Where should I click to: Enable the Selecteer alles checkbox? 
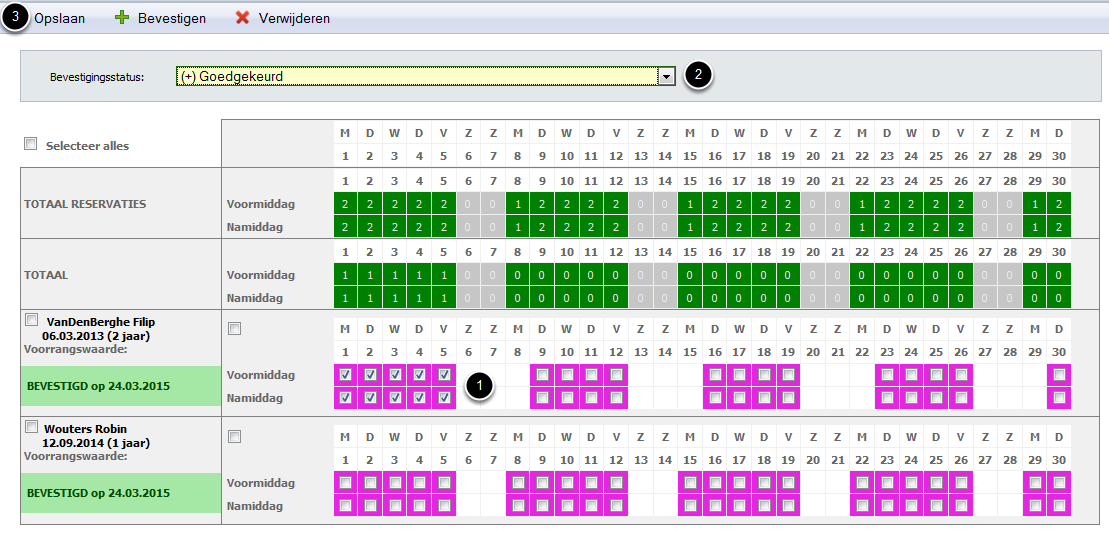(x=30, y=144)
